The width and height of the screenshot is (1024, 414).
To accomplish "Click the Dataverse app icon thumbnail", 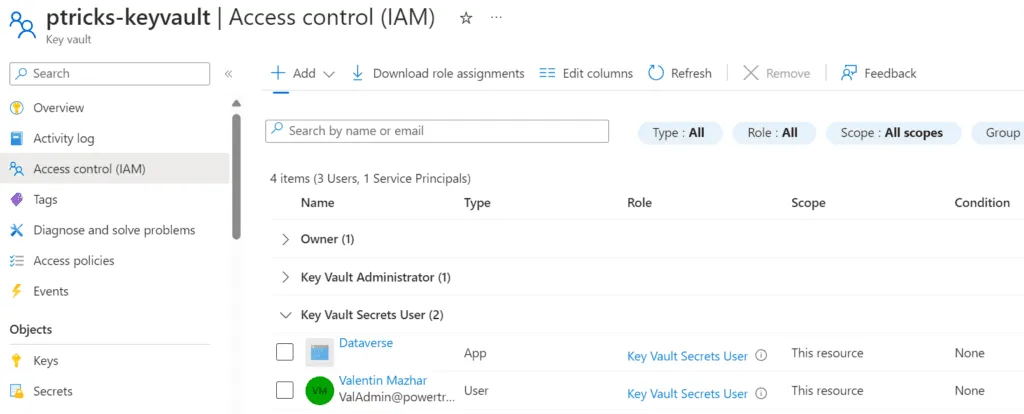I will (x=319, y=353).
